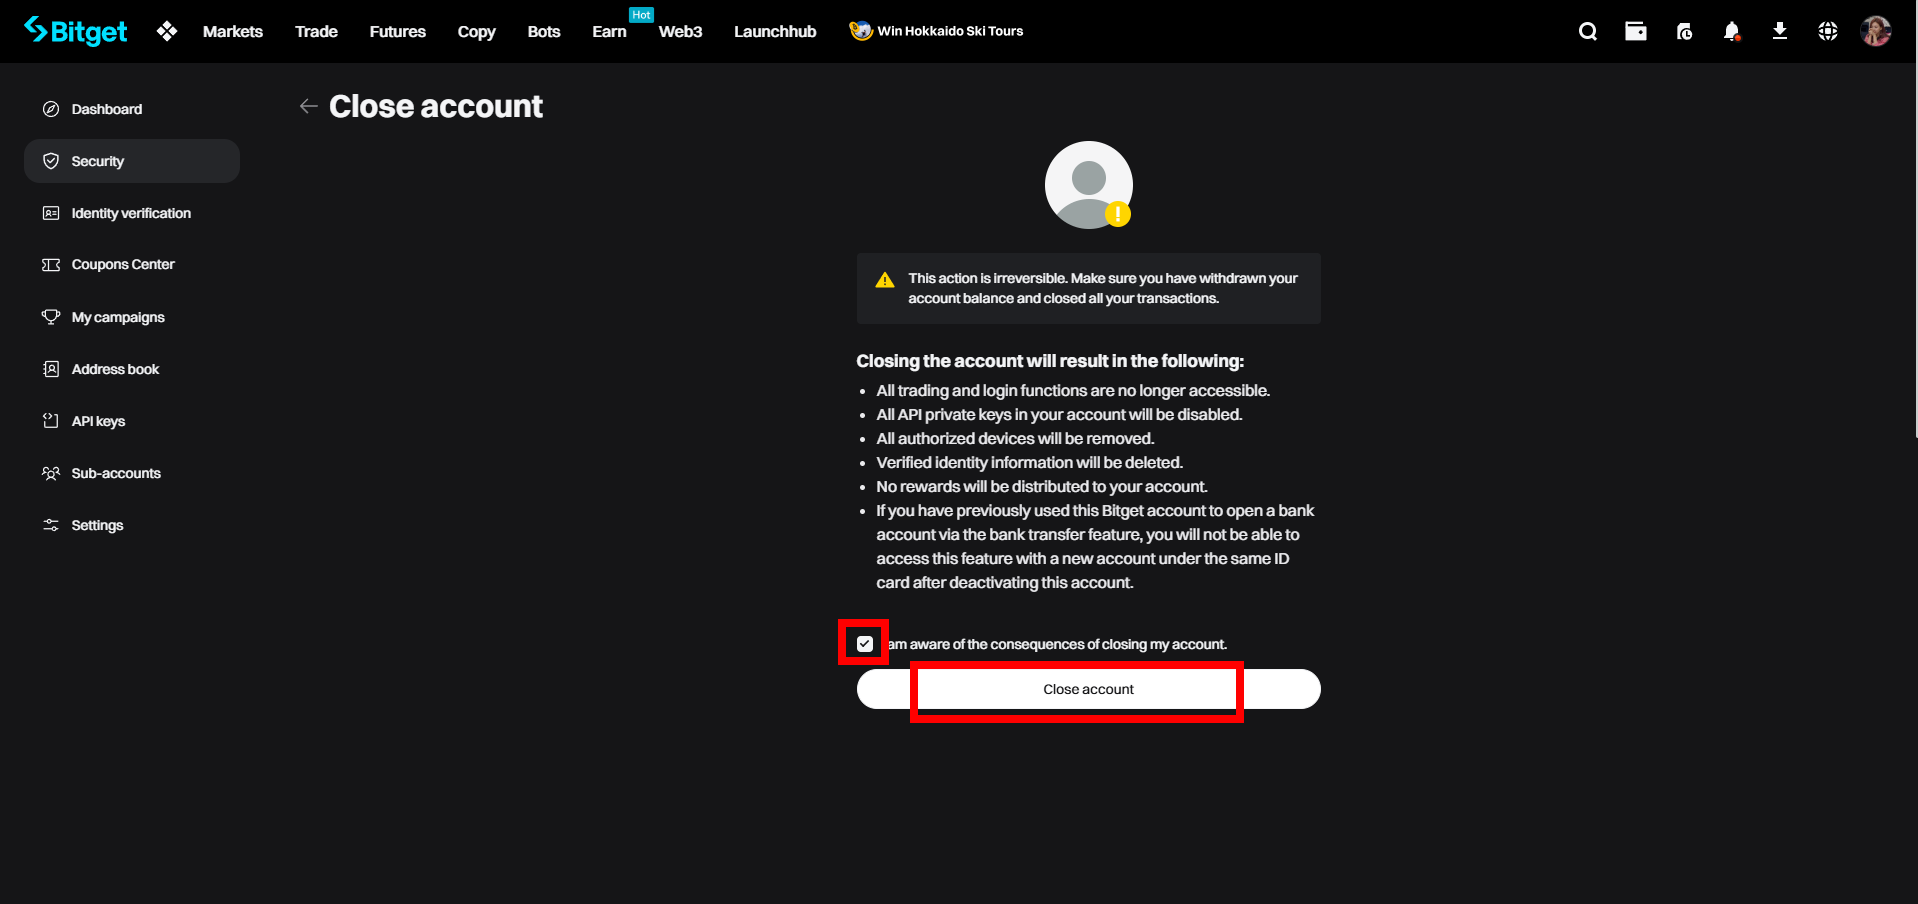This screenshot has height=904, width=1918.
Task: Click the Address book icon
Action: pyautogui.click(x=51, y=369)
